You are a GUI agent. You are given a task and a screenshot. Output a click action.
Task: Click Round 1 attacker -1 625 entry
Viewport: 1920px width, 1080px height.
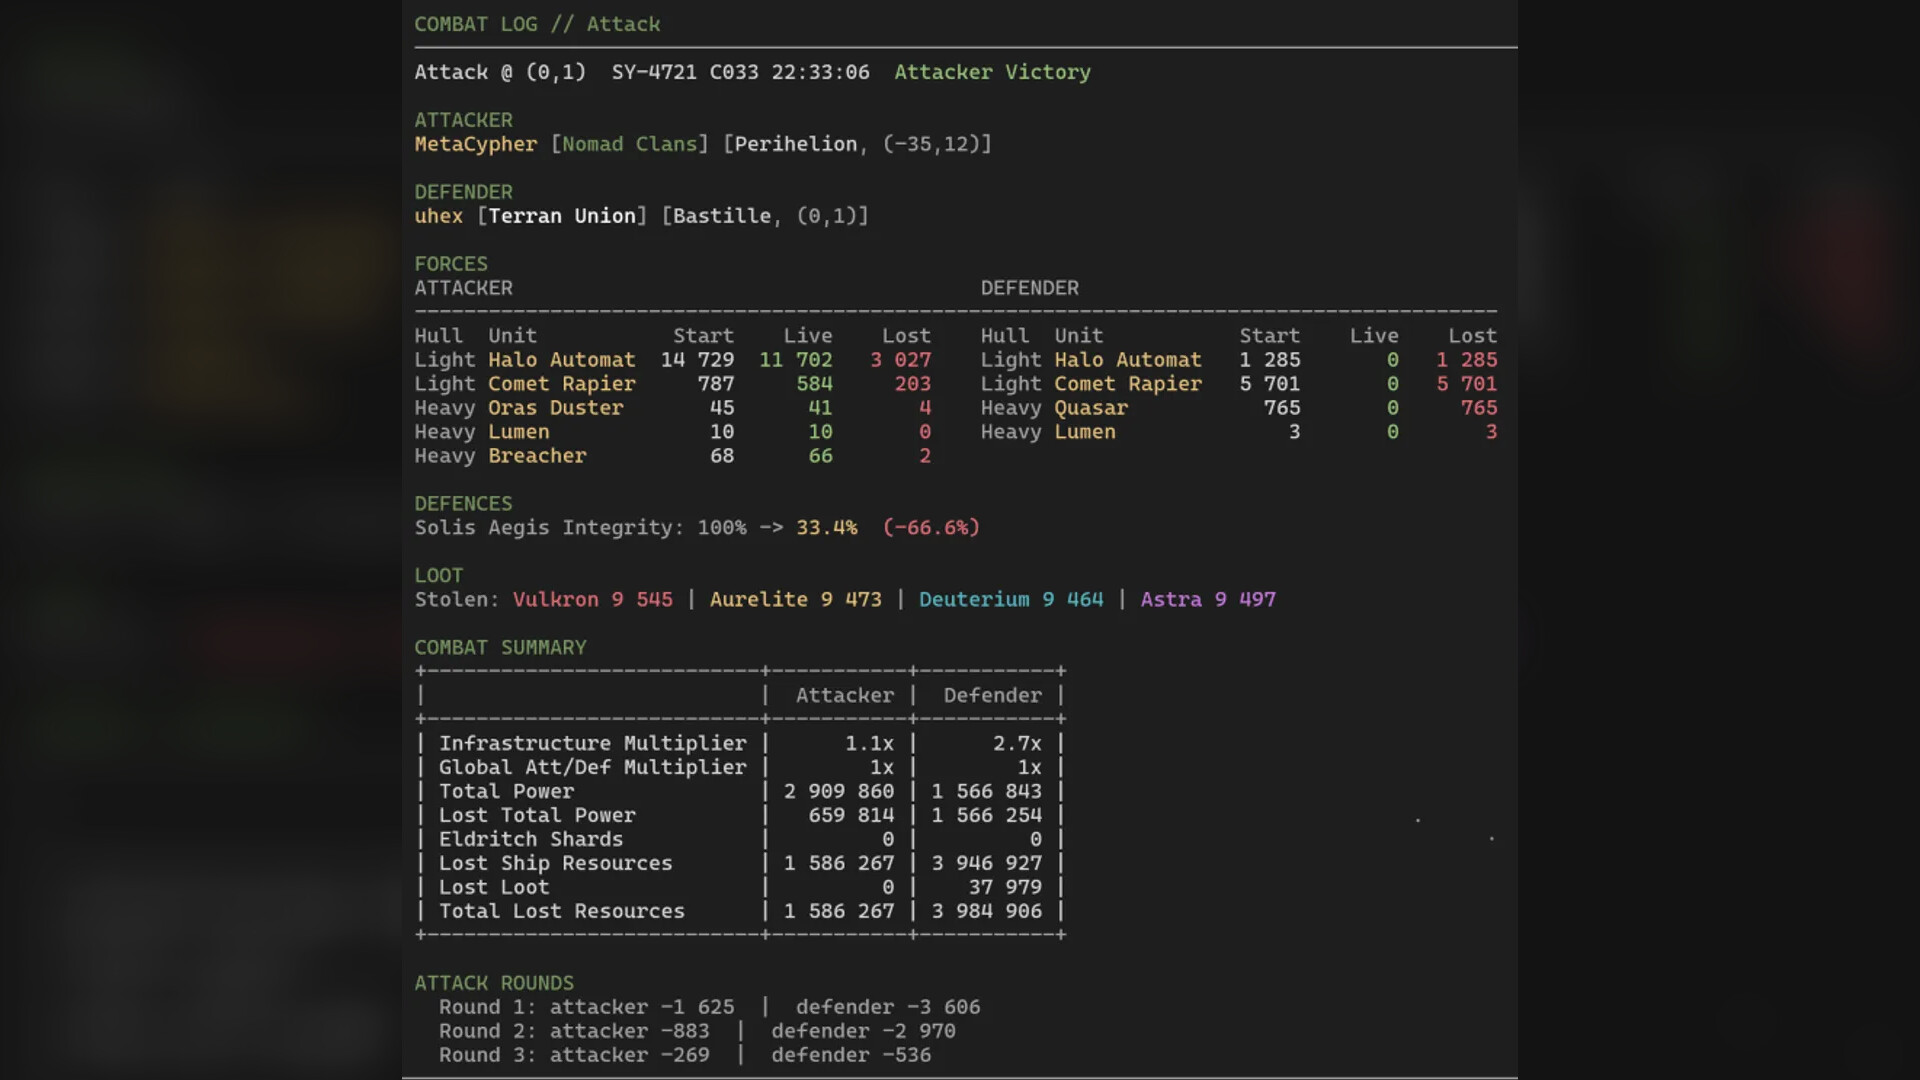point(642,1008)
